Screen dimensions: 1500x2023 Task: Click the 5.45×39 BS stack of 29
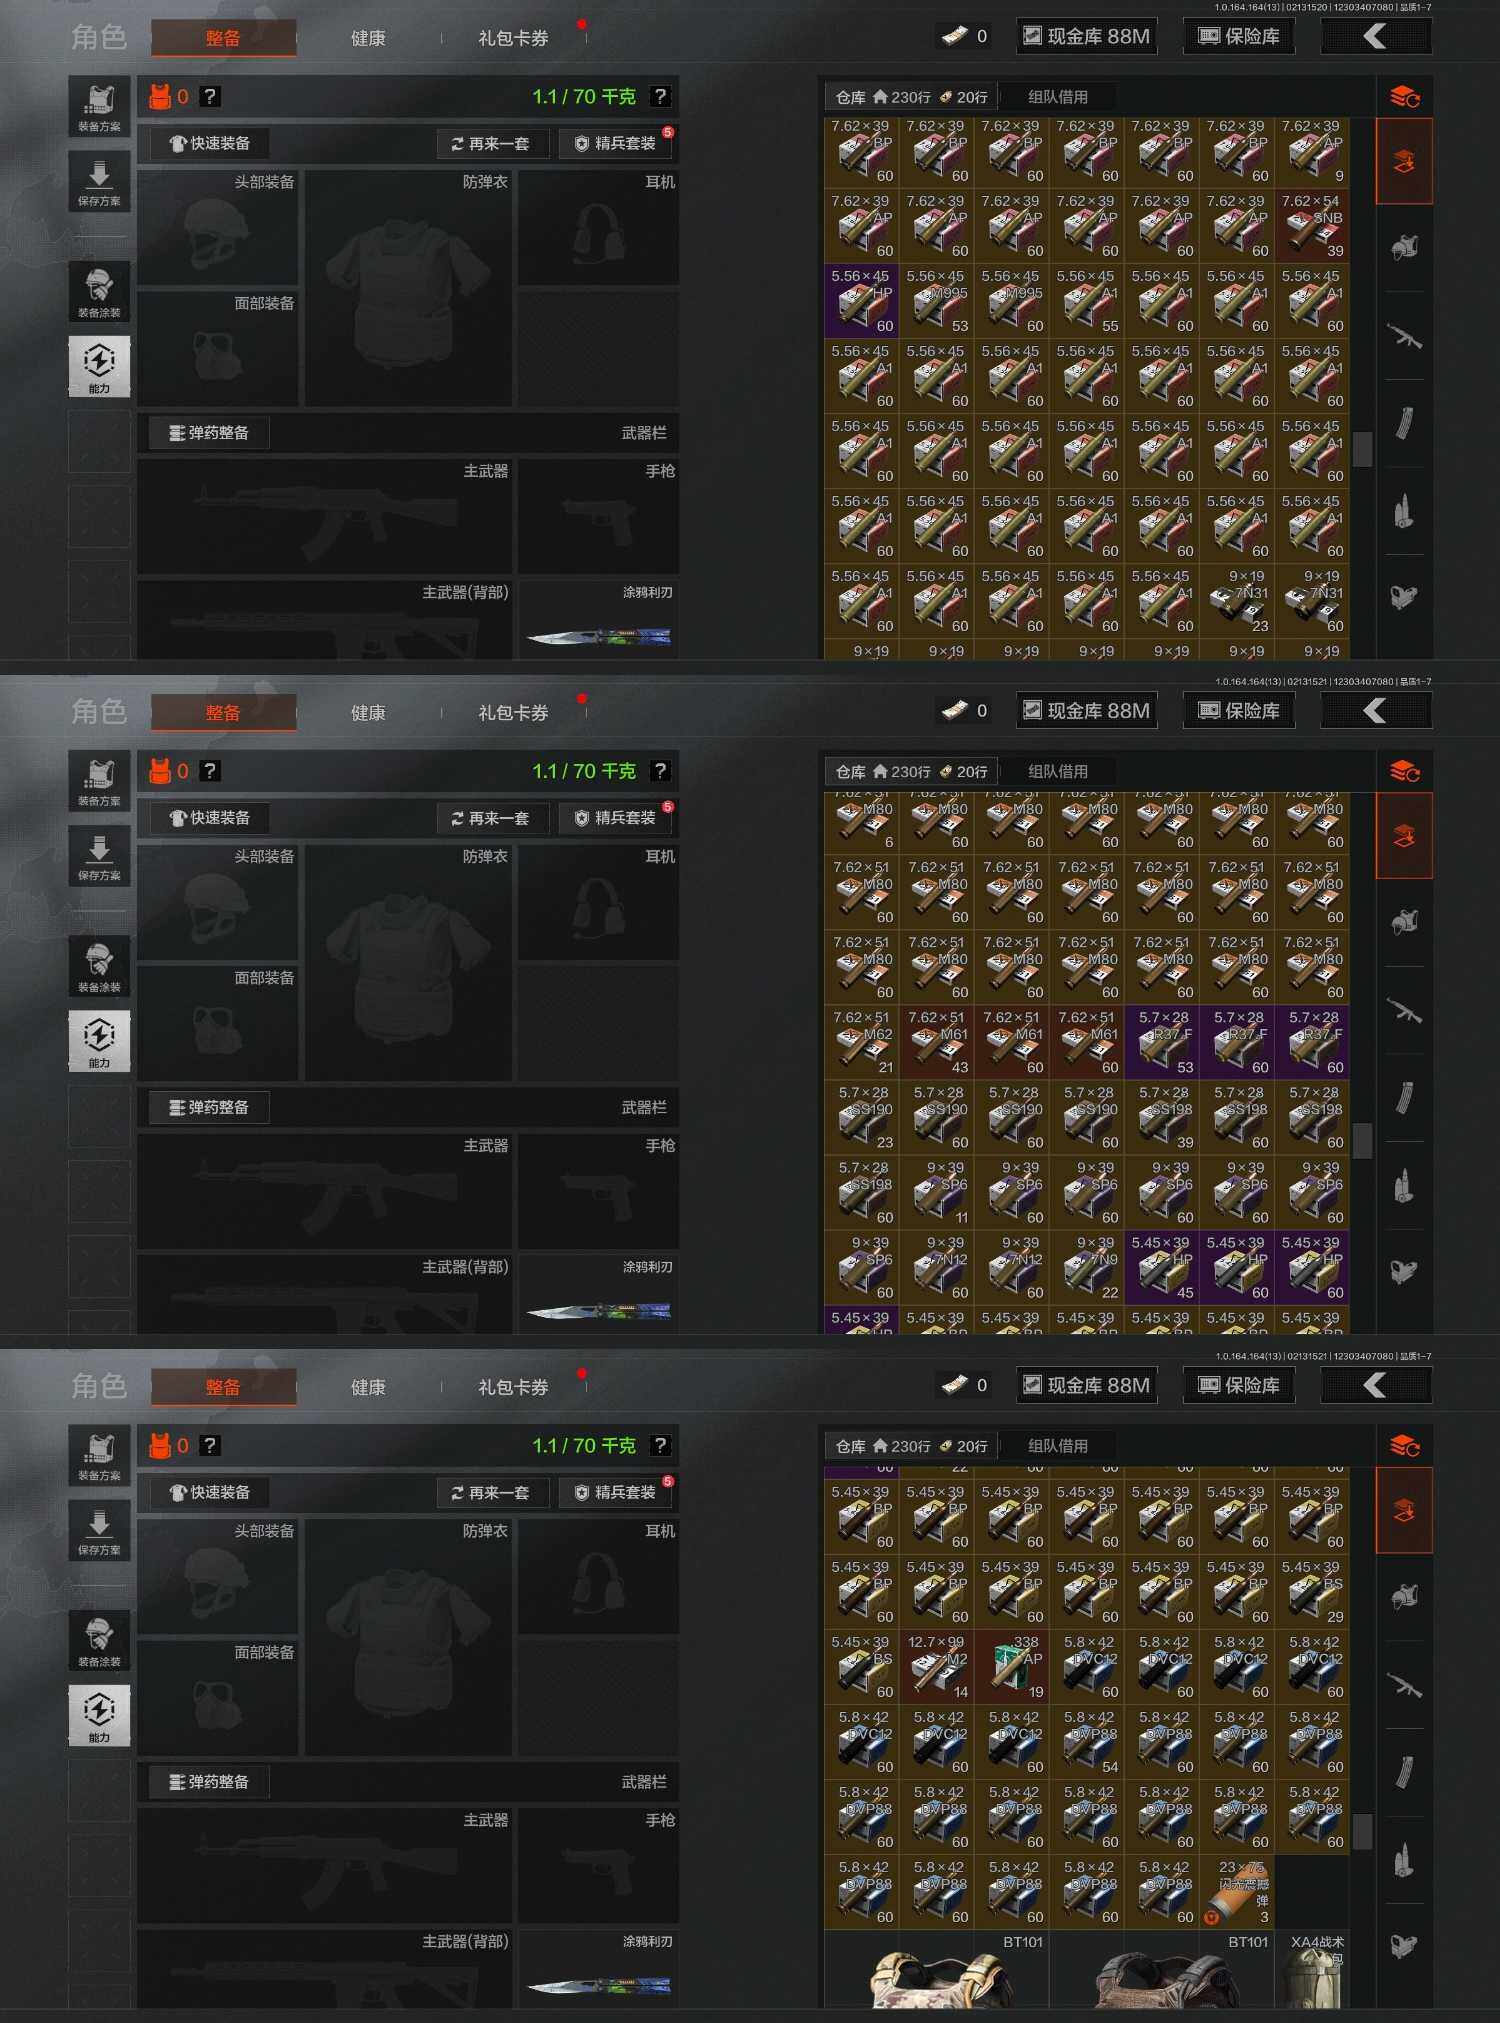(1312, 1593)
